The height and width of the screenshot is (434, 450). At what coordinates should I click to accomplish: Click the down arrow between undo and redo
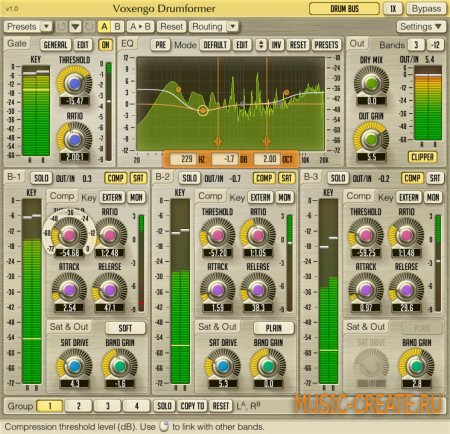[75, 27]
